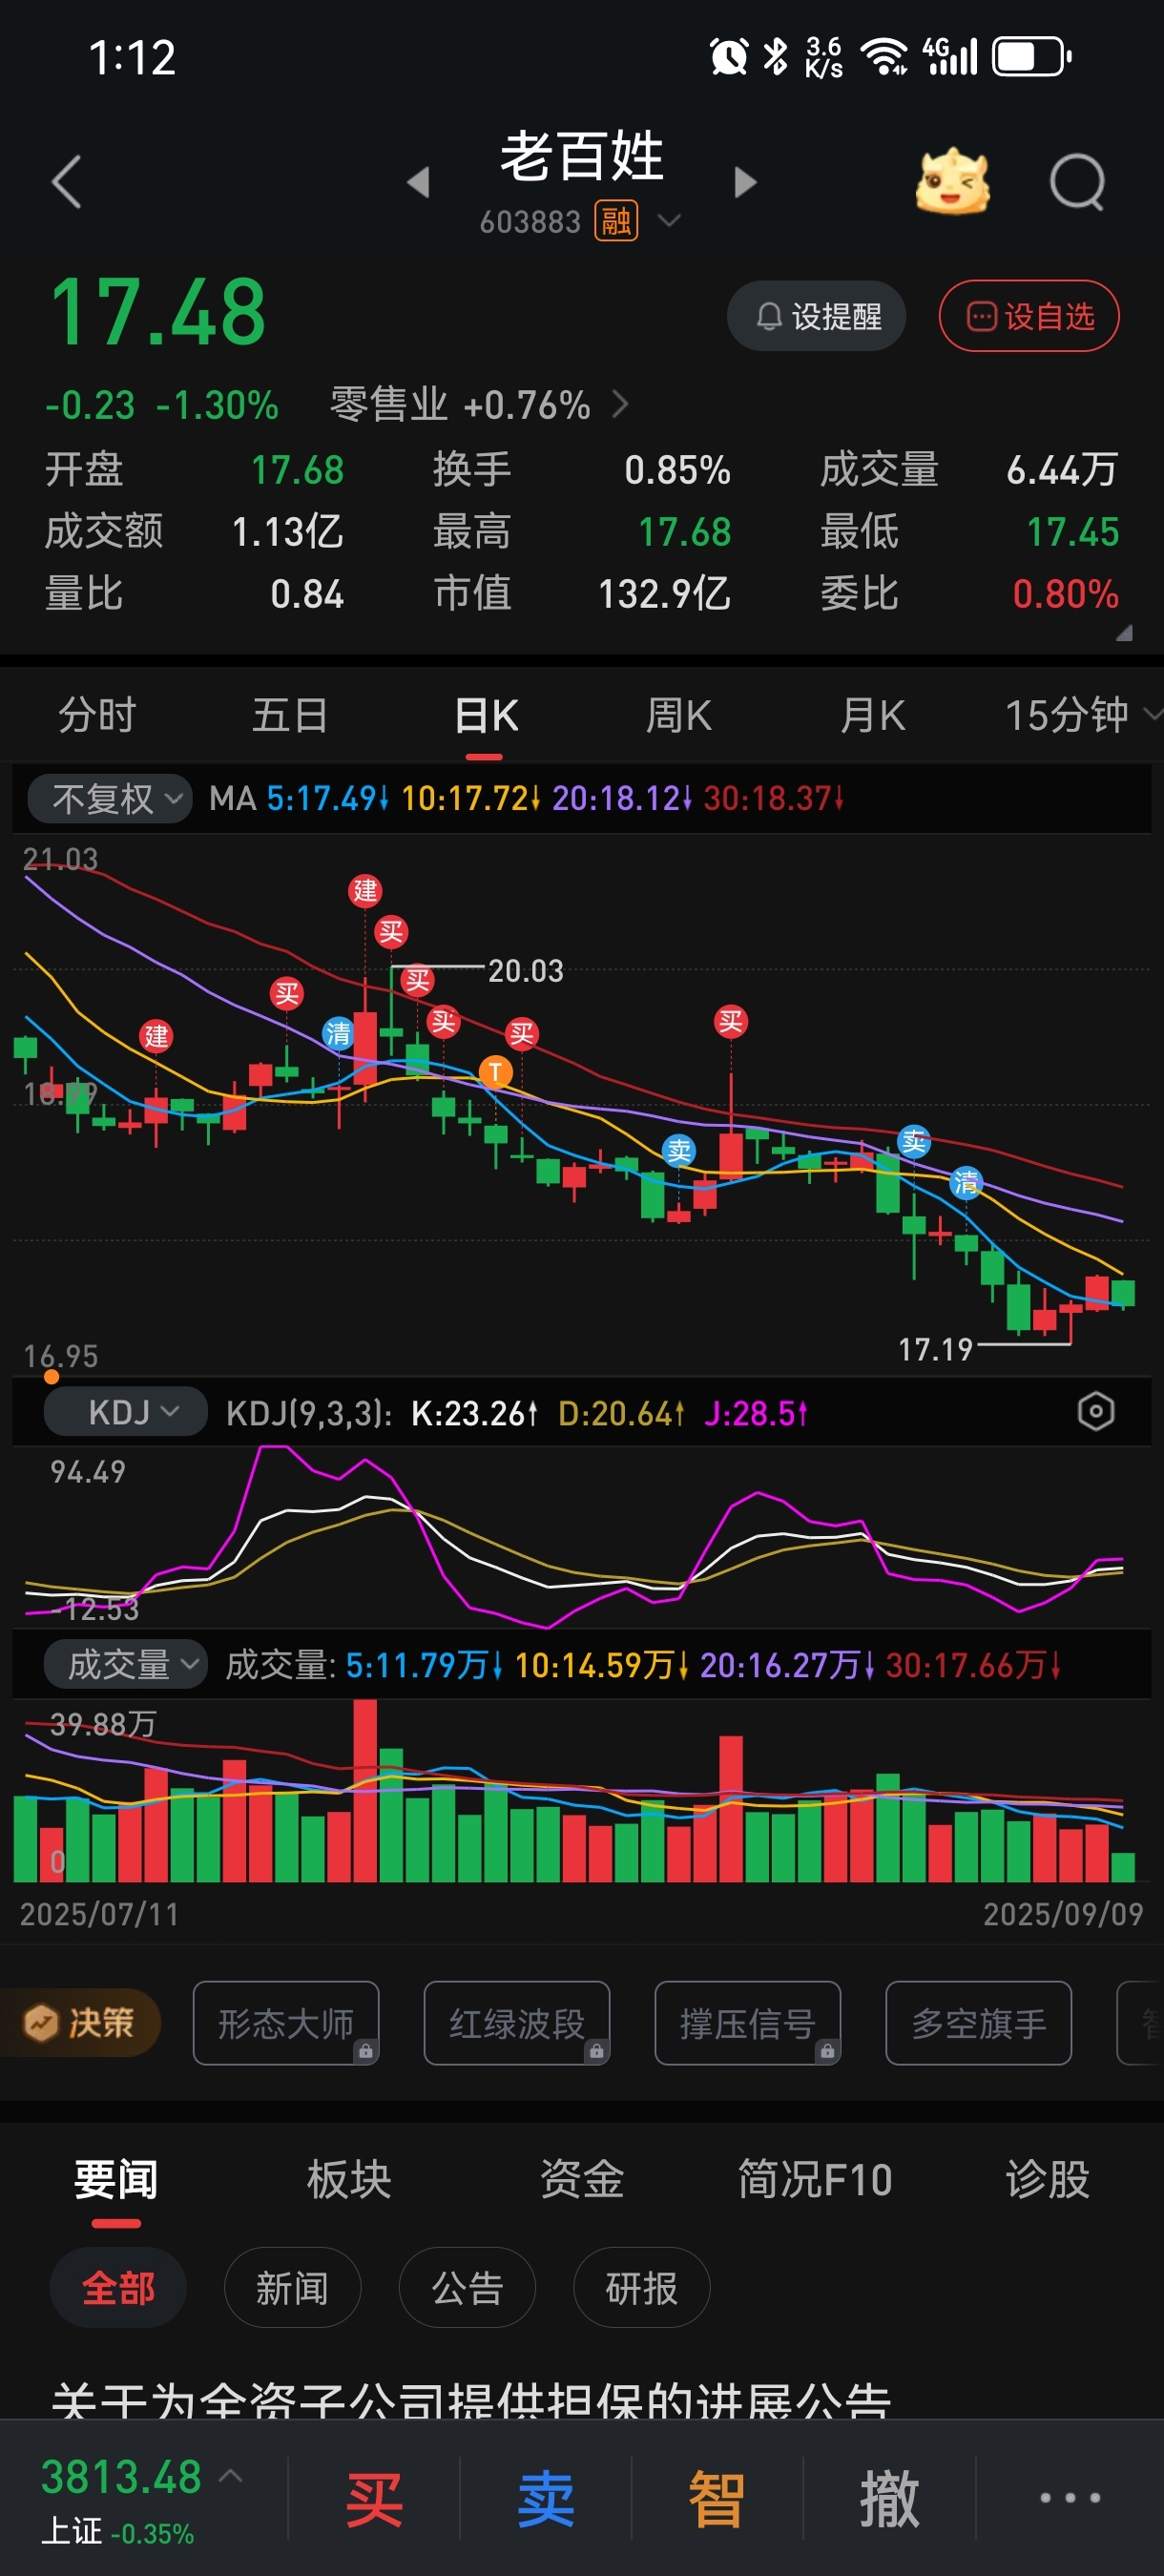
Task: Tap the Bluetooth status icon
Action: pyautogui.click(x=775, y=57)
